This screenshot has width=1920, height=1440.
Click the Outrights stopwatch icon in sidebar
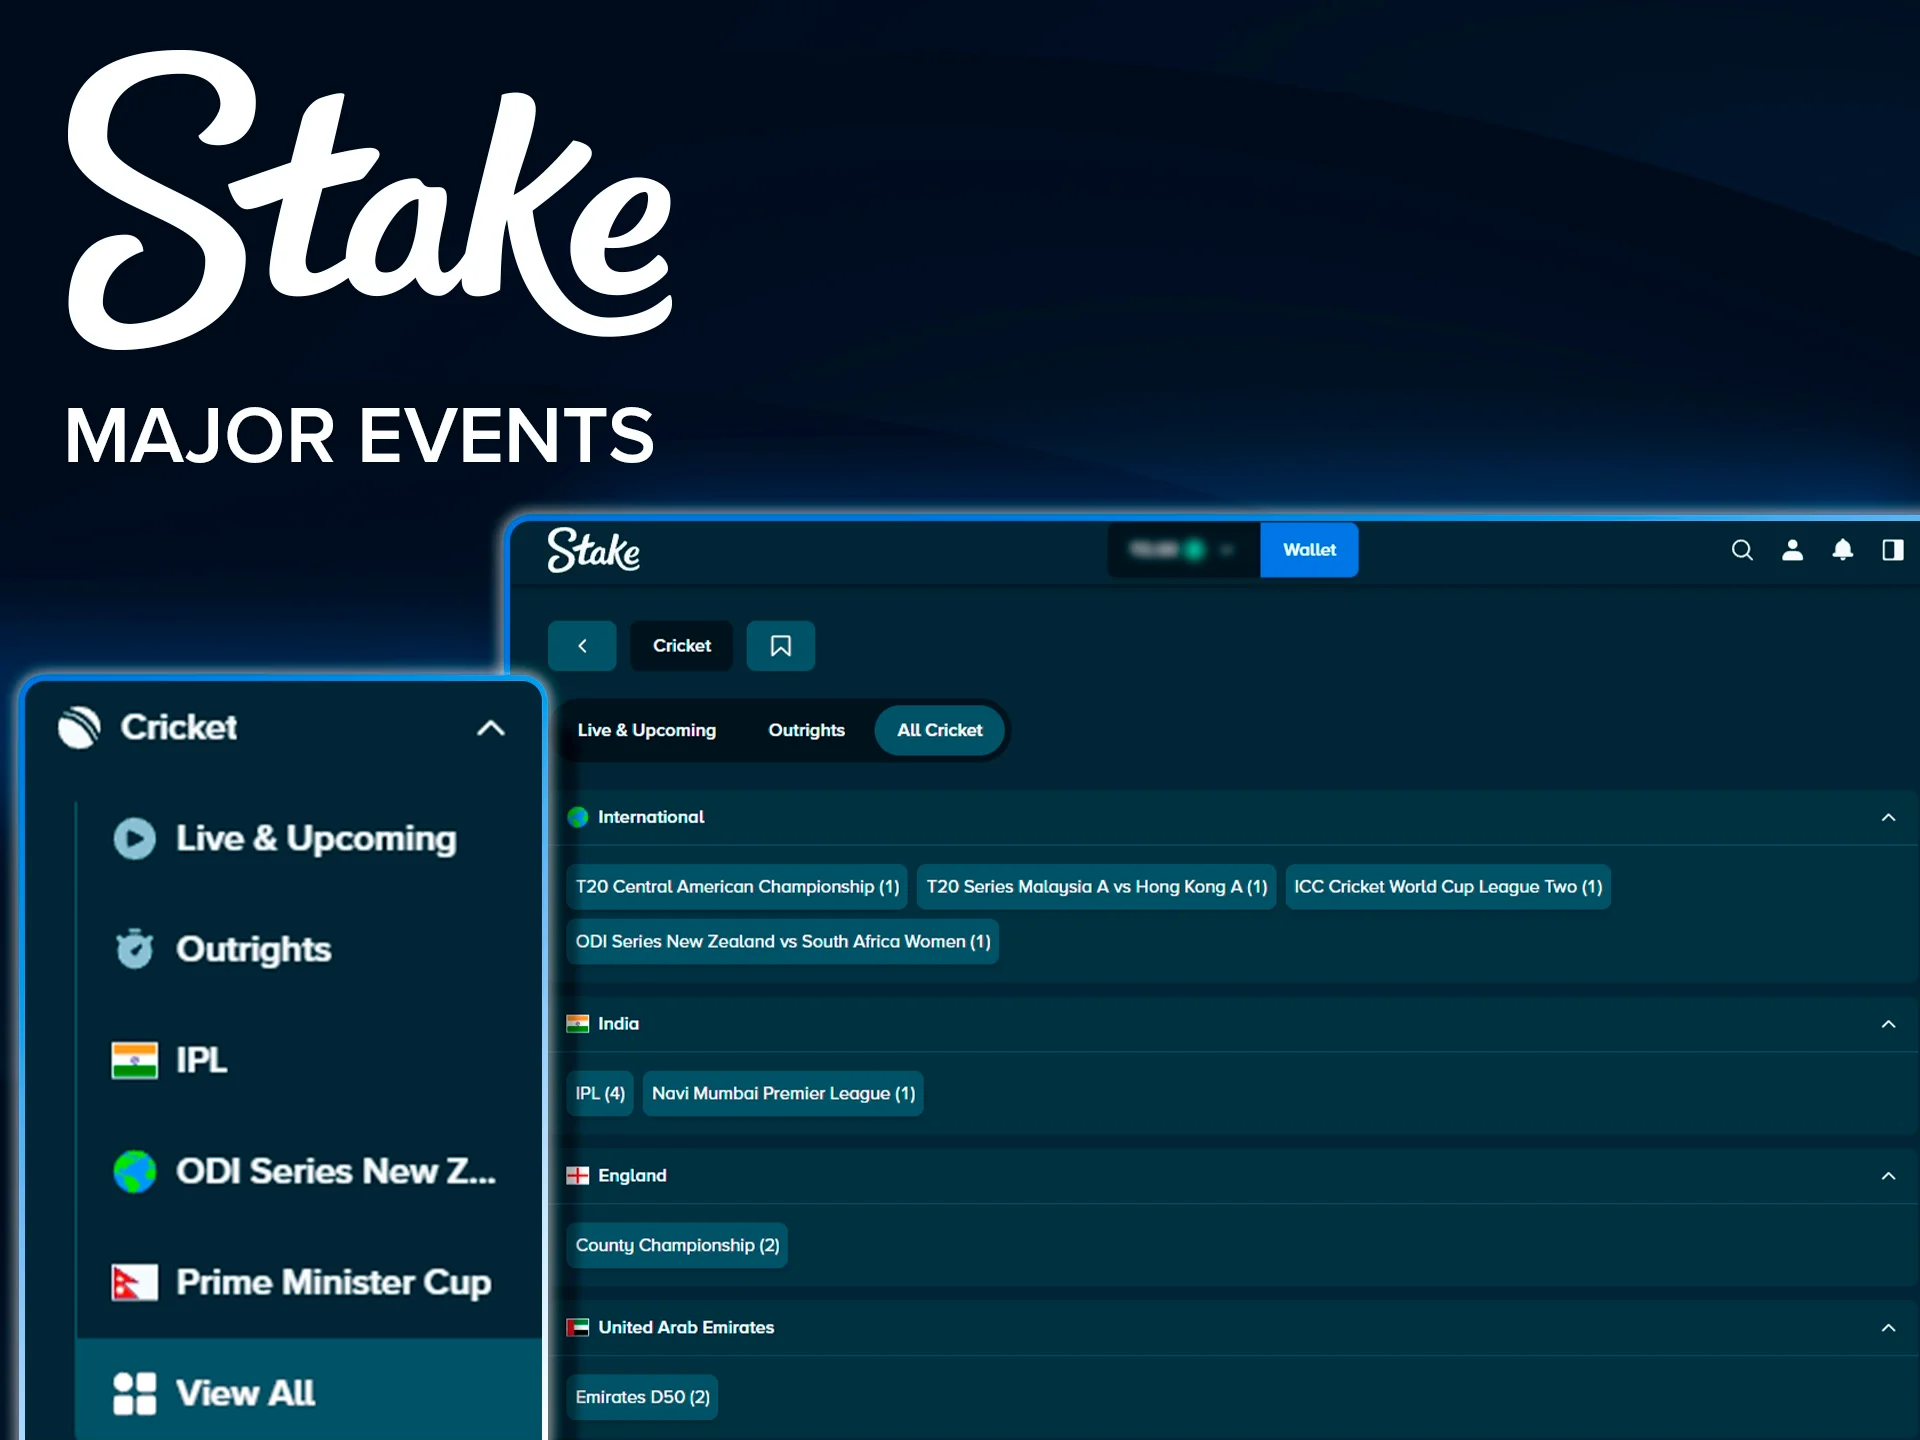[134, 949]
